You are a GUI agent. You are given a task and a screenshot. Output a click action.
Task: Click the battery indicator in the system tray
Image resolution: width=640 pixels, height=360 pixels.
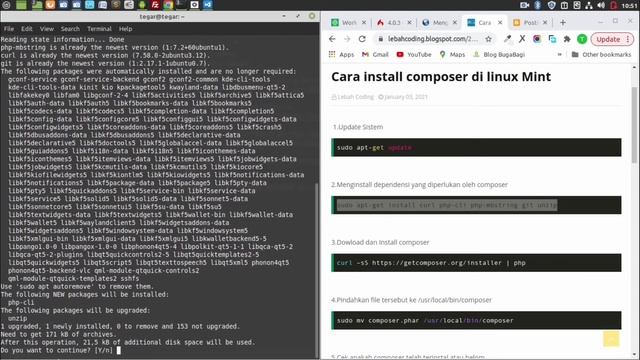[613, 5]
